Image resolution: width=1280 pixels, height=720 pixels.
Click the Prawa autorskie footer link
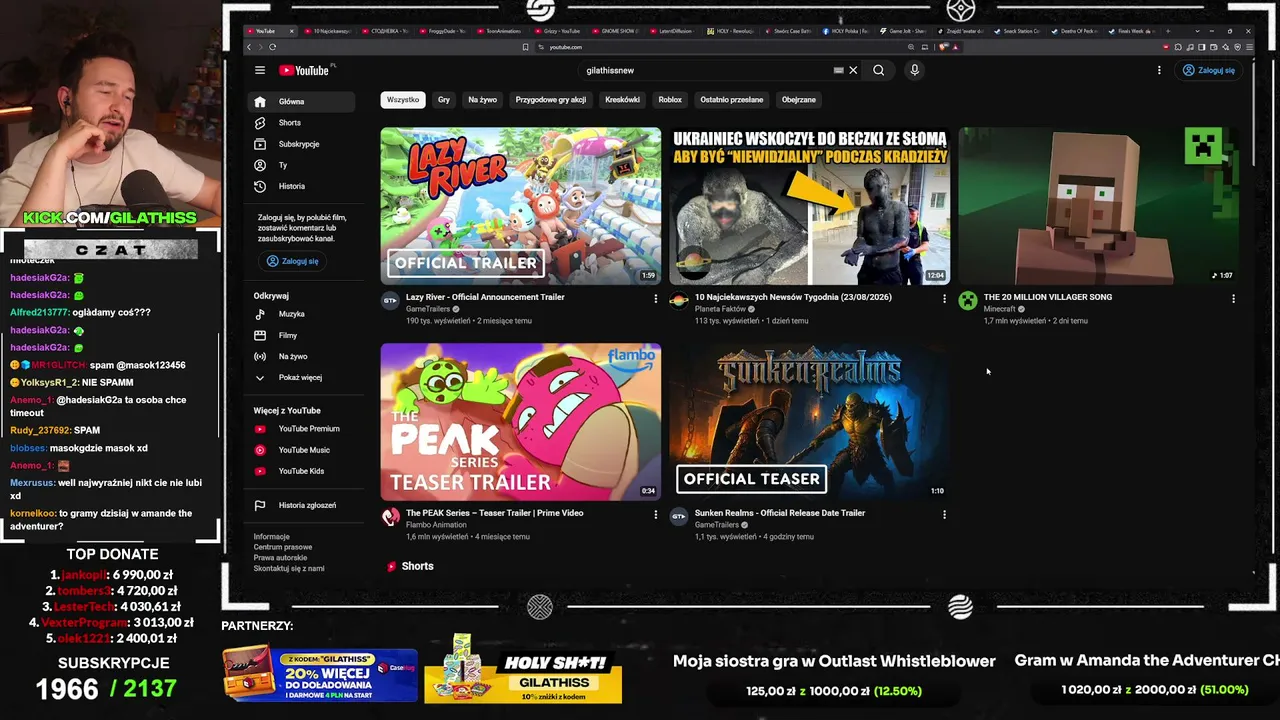pyautogui.click(x=281, y=558)
